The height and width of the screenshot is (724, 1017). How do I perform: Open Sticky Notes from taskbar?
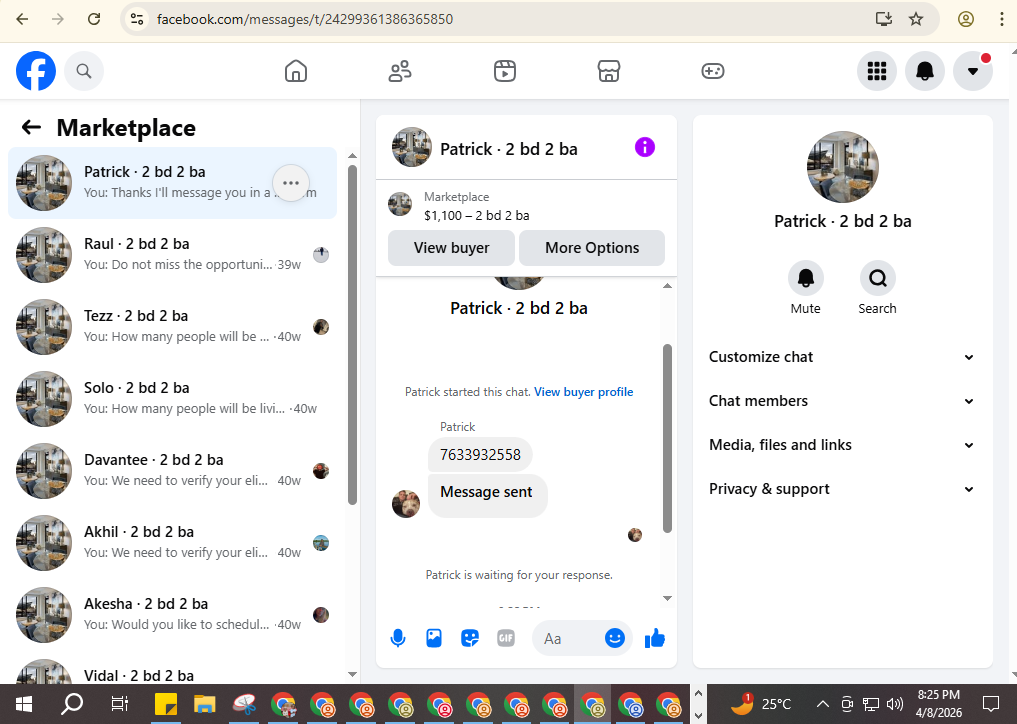click(166, 704)
